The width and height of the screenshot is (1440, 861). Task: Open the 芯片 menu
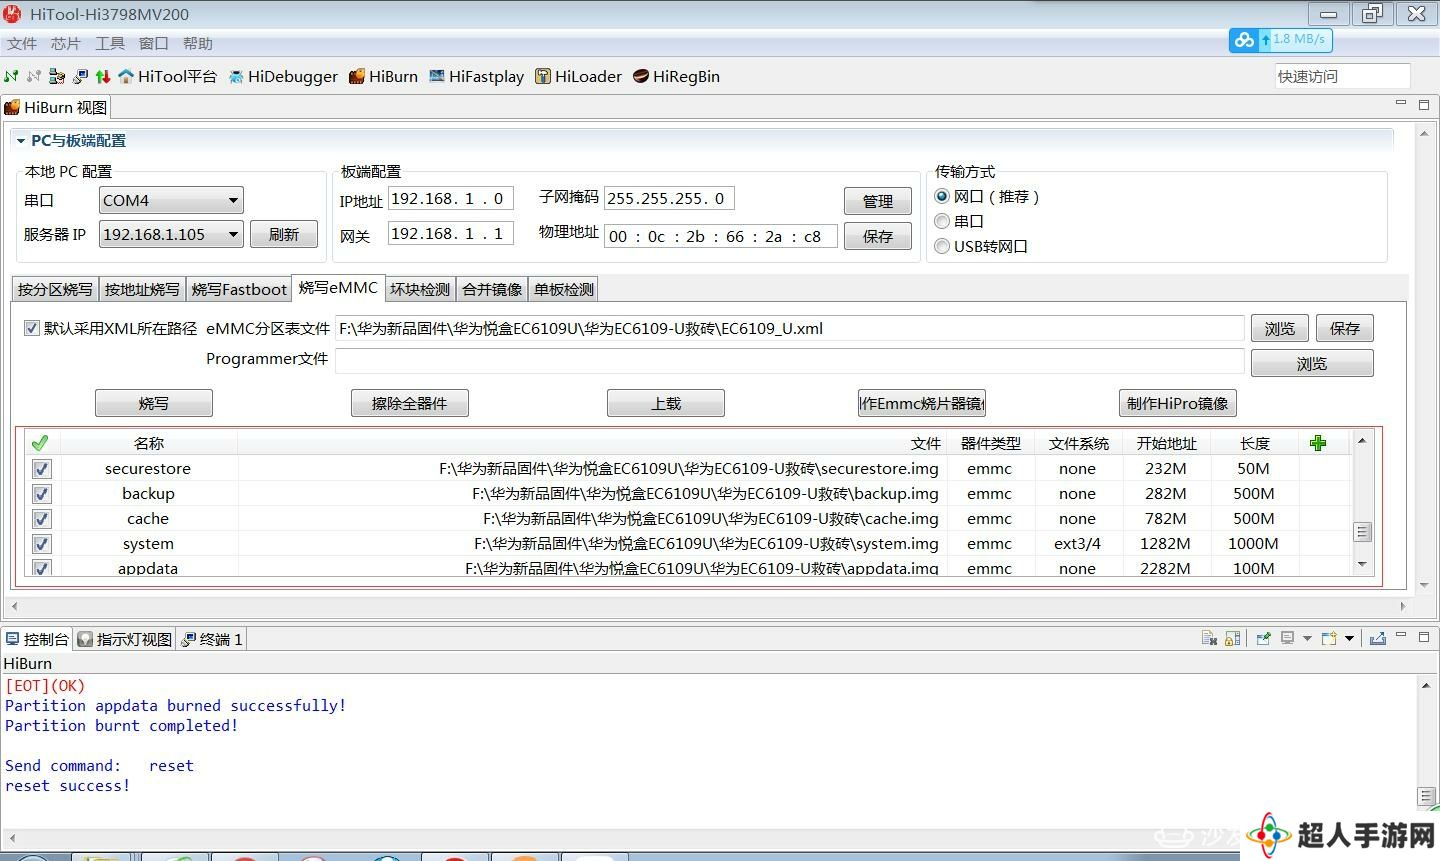(66, 44)
